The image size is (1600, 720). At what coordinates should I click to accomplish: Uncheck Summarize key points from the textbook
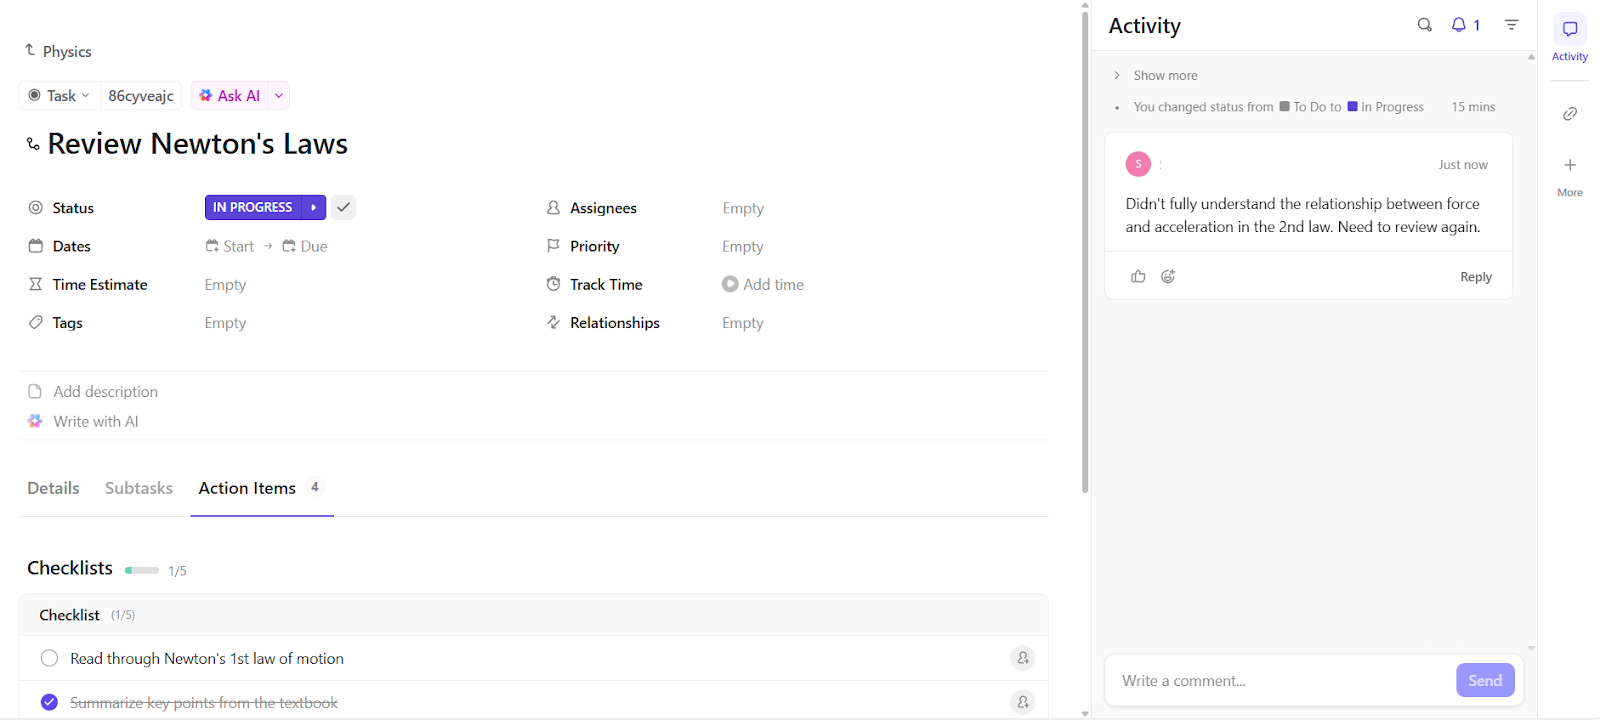(49, 702)
